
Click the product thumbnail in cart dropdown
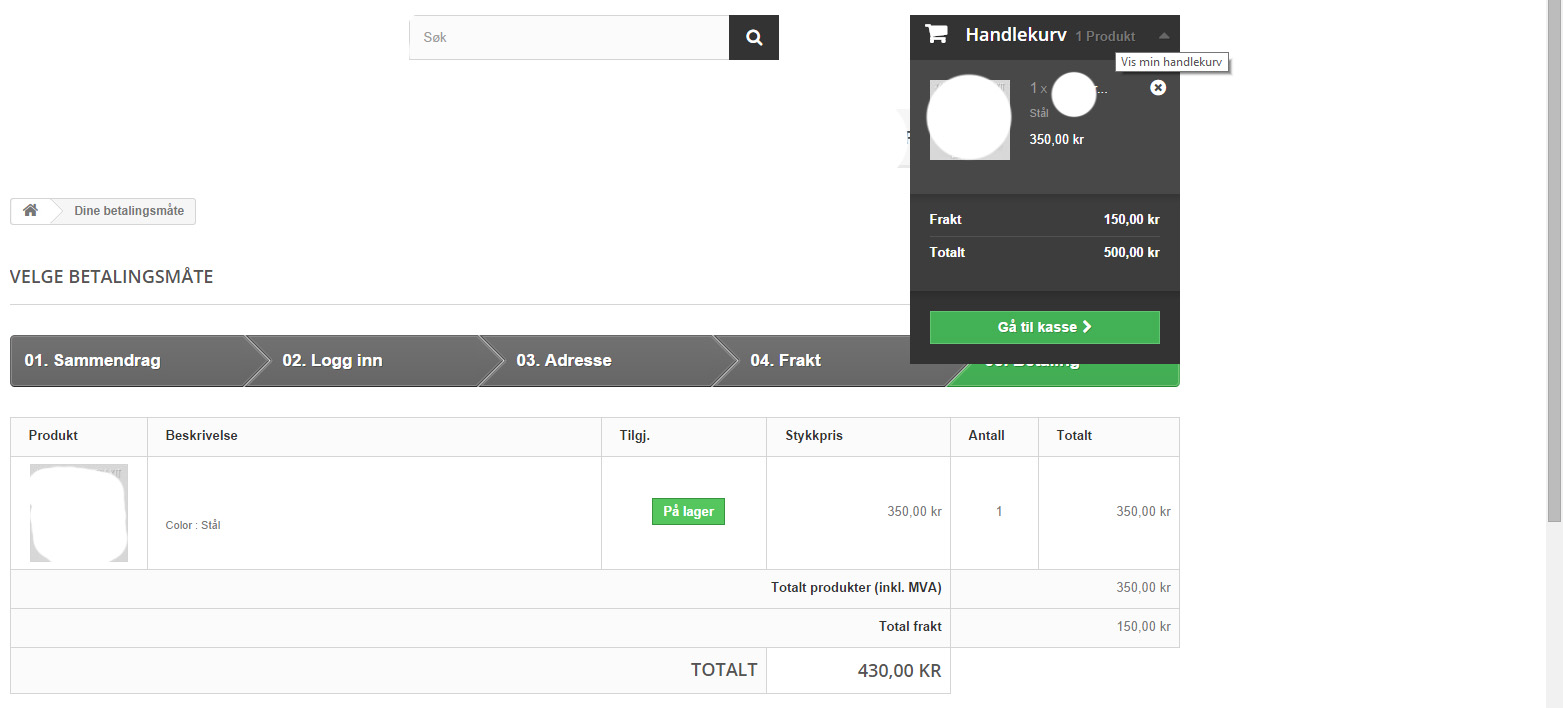[x=969, y=118]
